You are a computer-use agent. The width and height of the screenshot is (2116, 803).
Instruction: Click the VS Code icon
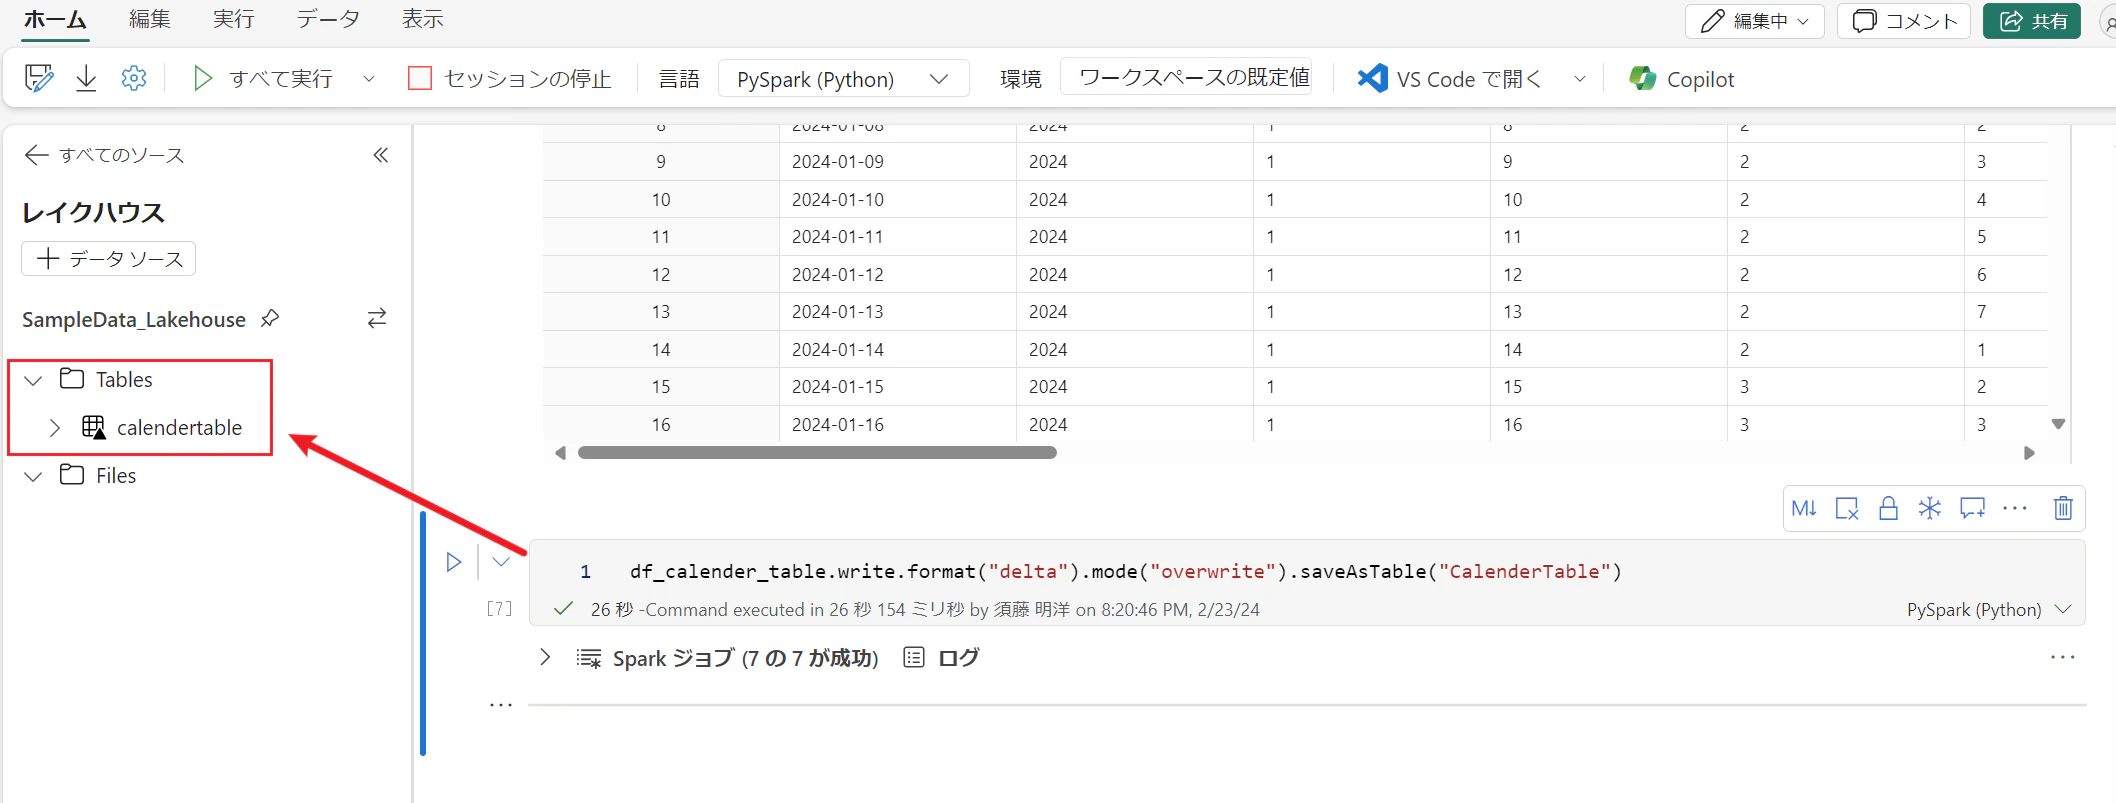coord(1372,78)
